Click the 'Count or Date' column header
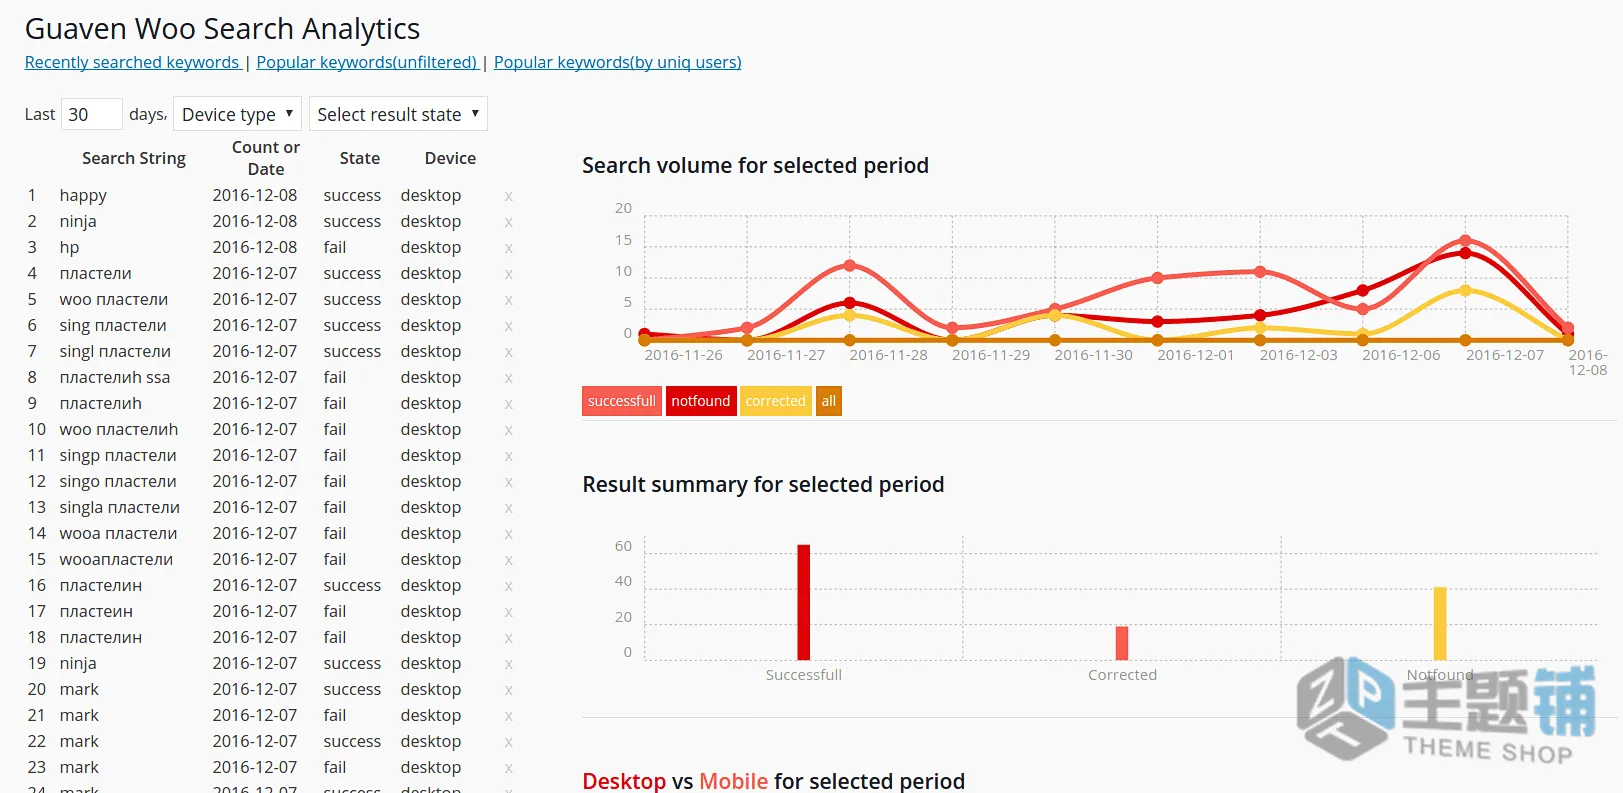This screenshot has width=1623, height=793. click(x=266, y=158)
